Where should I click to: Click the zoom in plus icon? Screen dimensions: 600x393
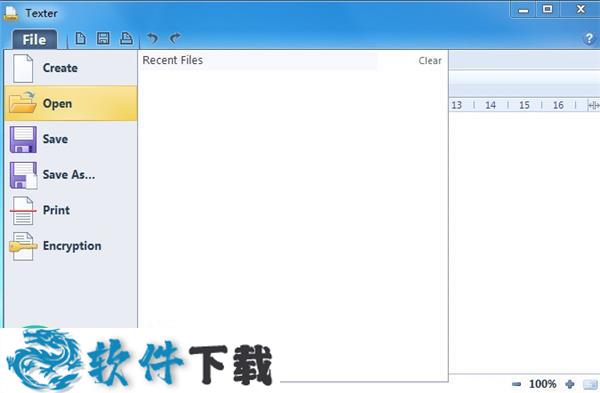point(570,384)
